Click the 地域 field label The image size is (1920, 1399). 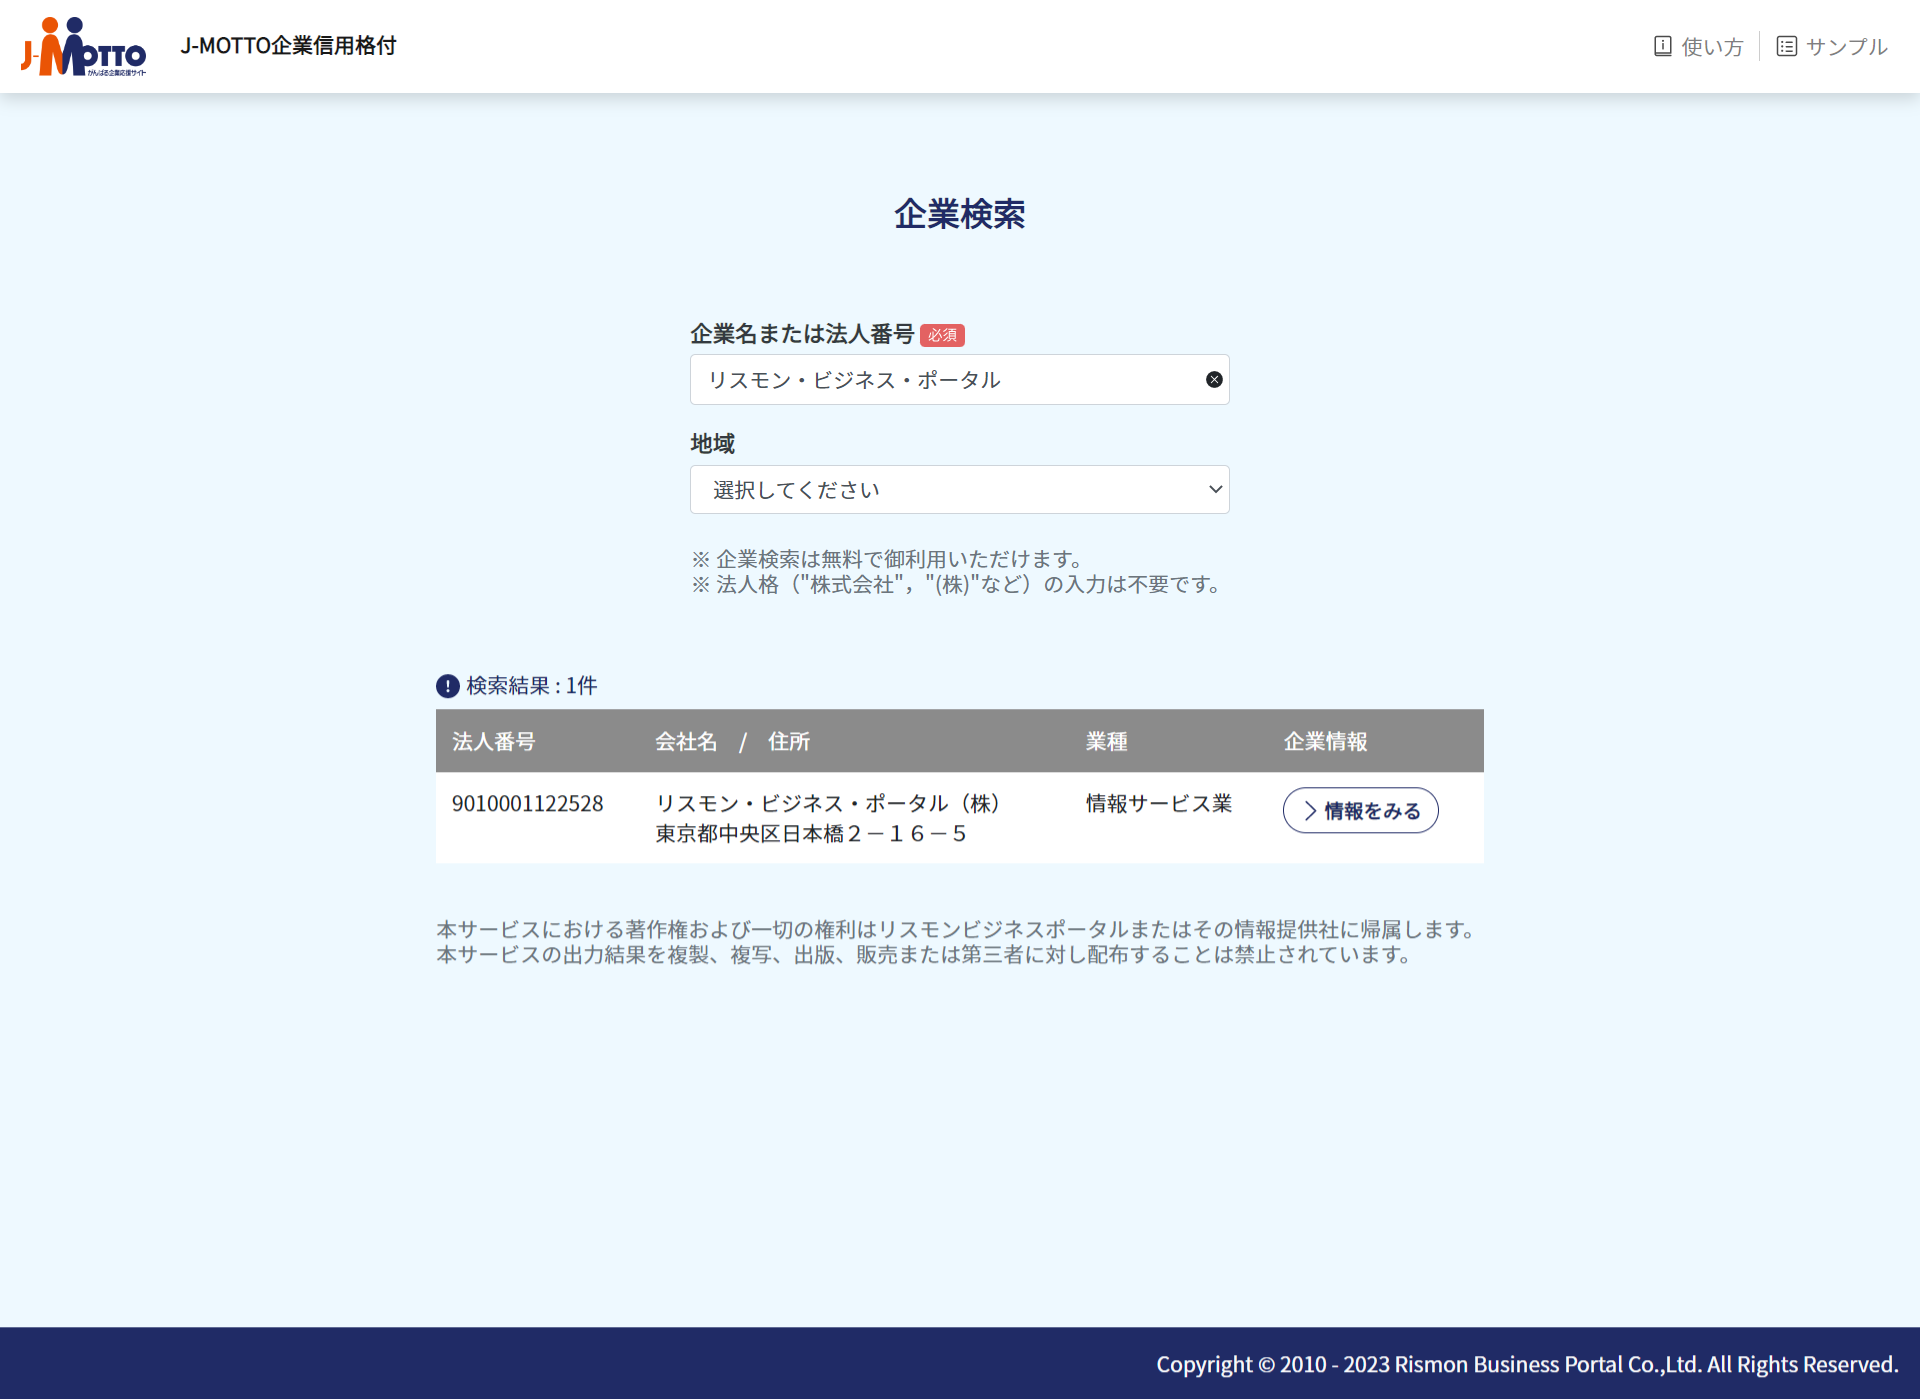tap(713, 443)
